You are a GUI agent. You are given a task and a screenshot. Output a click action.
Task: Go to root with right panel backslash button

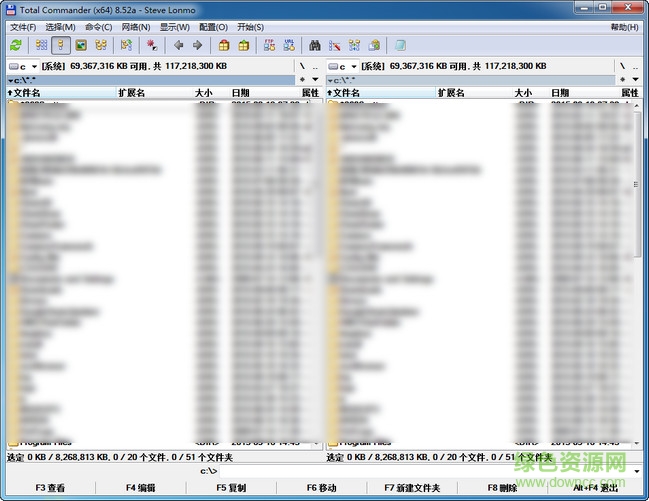pyautogui.click(x=622, y=66)
